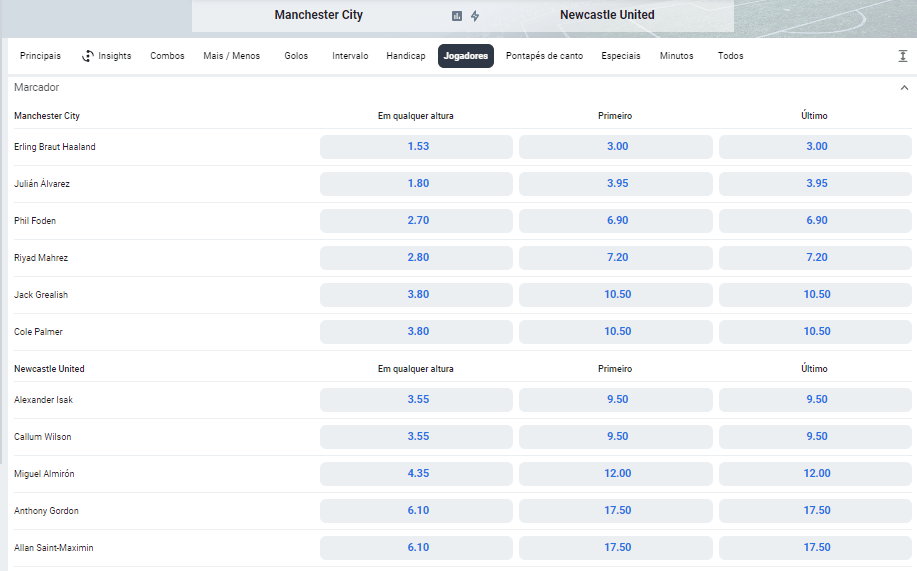
Task: Choose Callum Wilson first scorer 9.50
Action: [x=616, y=436]
